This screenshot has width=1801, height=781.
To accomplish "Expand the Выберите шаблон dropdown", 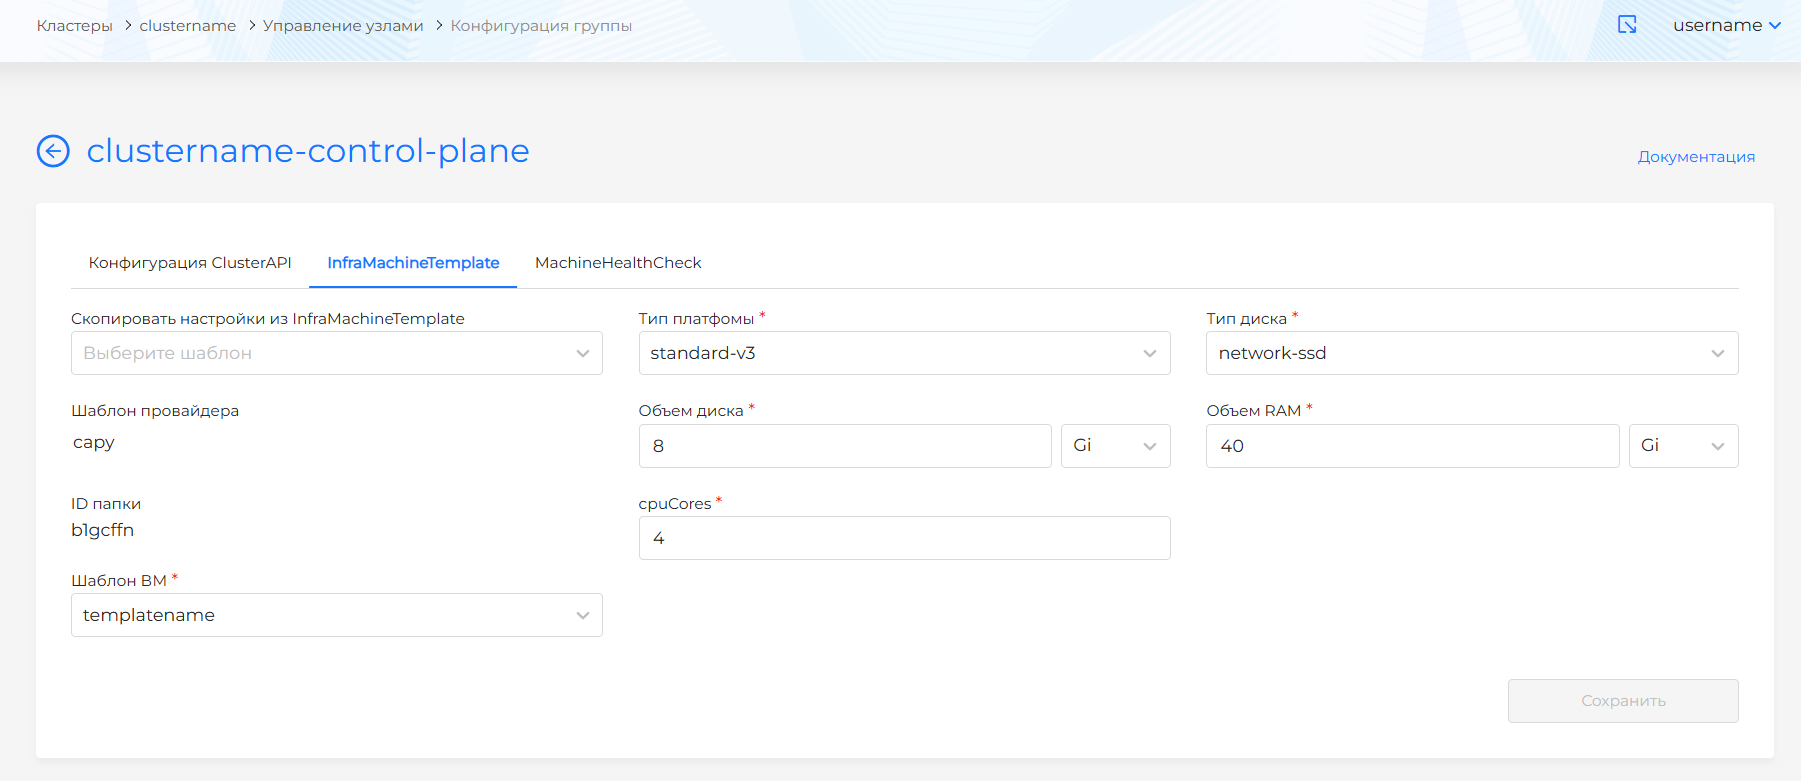I will click(x=336, y=353).
